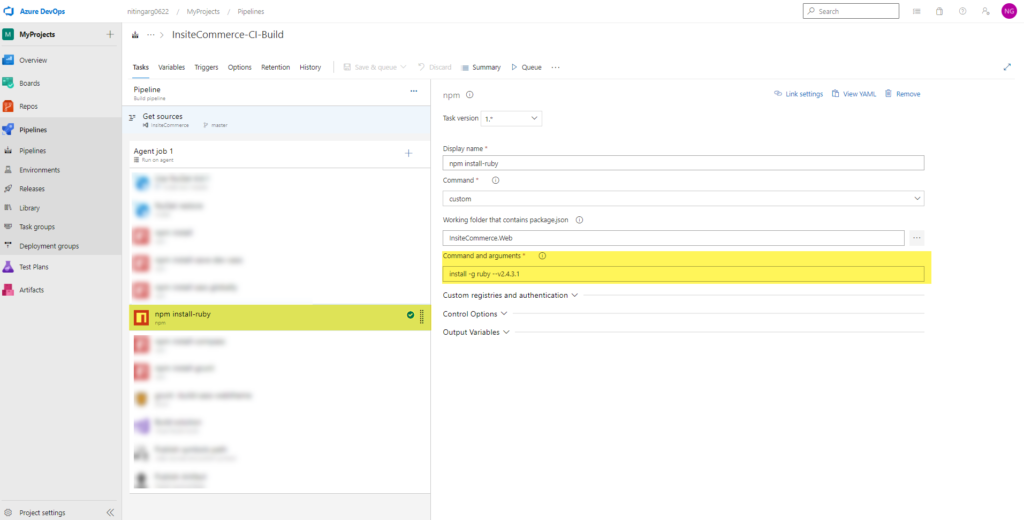
Task: Open Overview in the sidebar
Action: [x=33, y=60]
